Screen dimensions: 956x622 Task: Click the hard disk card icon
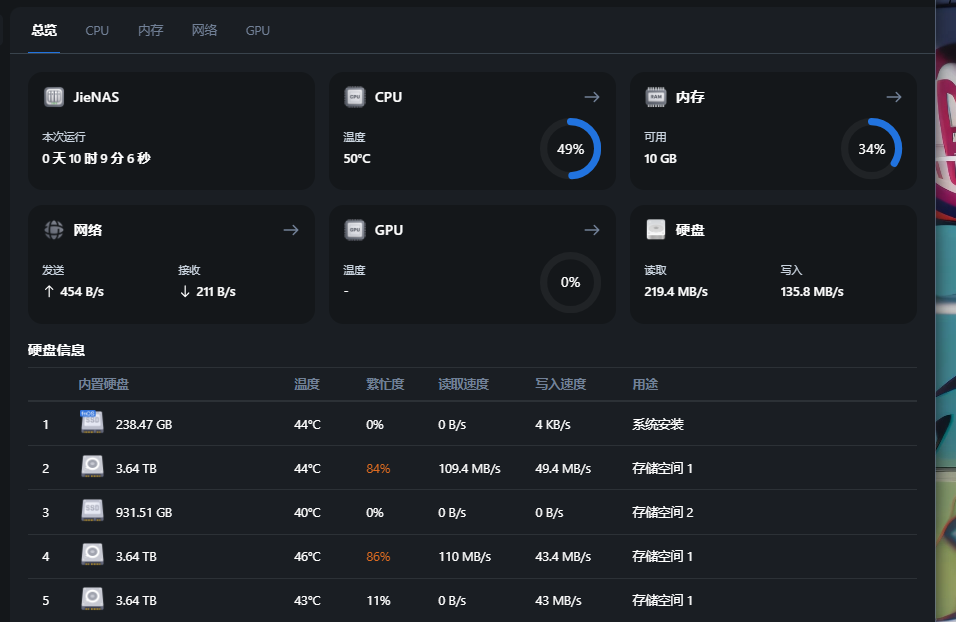pyautogui.click(x=656, y=230)
